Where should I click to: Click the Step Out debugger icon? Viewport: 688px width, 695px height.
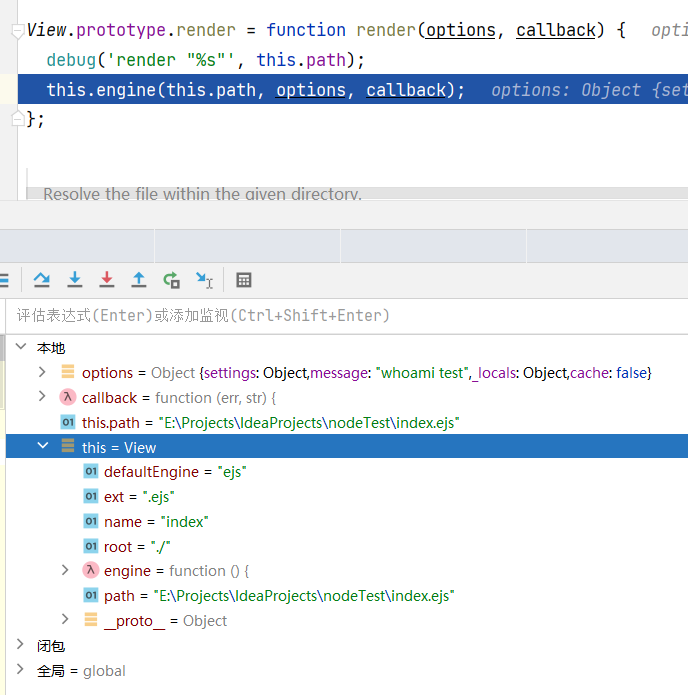click(139, 280)
